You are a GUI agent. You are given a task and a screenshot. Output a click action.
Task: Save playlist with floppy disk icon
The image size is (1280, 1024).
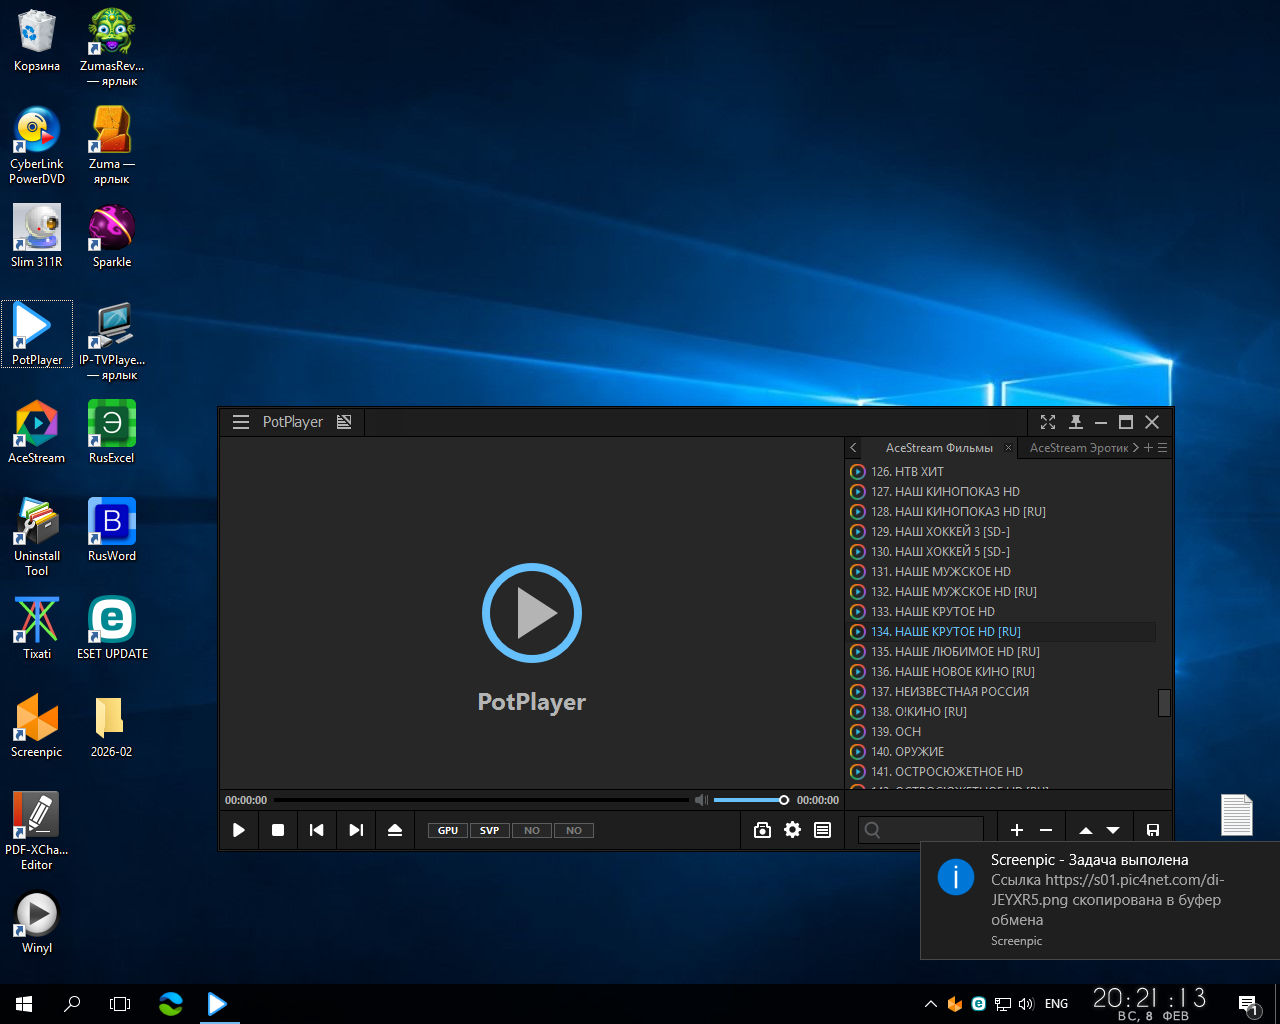(x=1152, y=830)
